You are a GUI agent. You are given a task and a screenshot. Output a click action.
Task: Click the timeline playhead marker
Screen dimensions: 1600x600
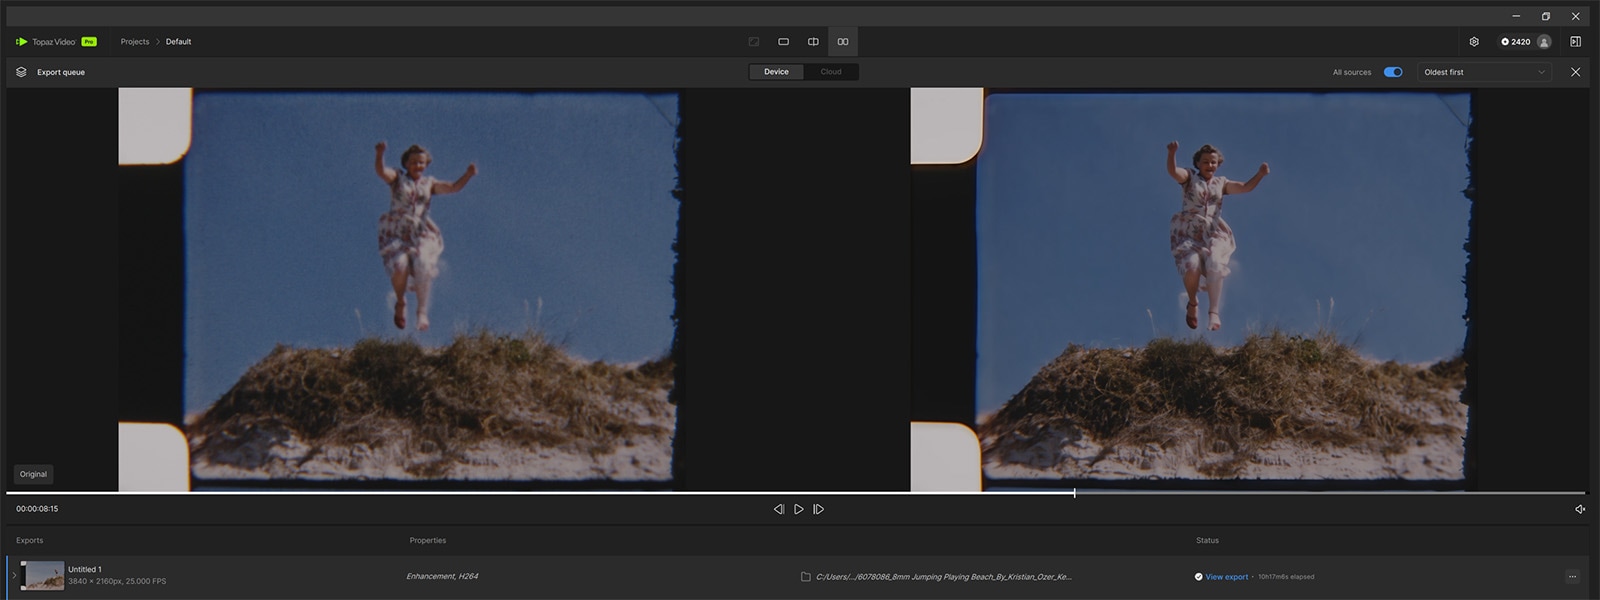click(x=1074, y=493)
